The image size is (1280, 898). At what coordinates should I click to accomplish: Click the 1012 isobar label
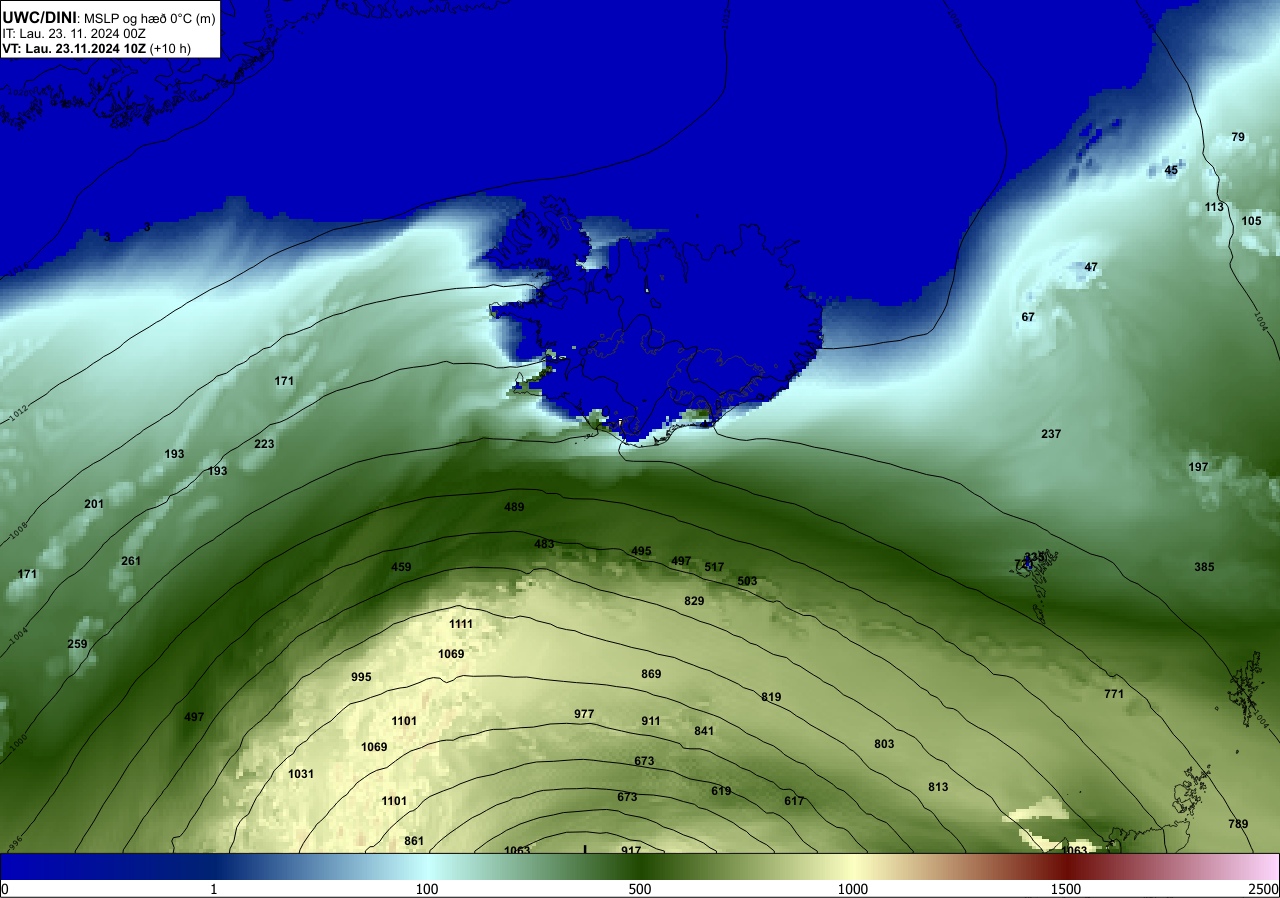[x=21, y=413]
